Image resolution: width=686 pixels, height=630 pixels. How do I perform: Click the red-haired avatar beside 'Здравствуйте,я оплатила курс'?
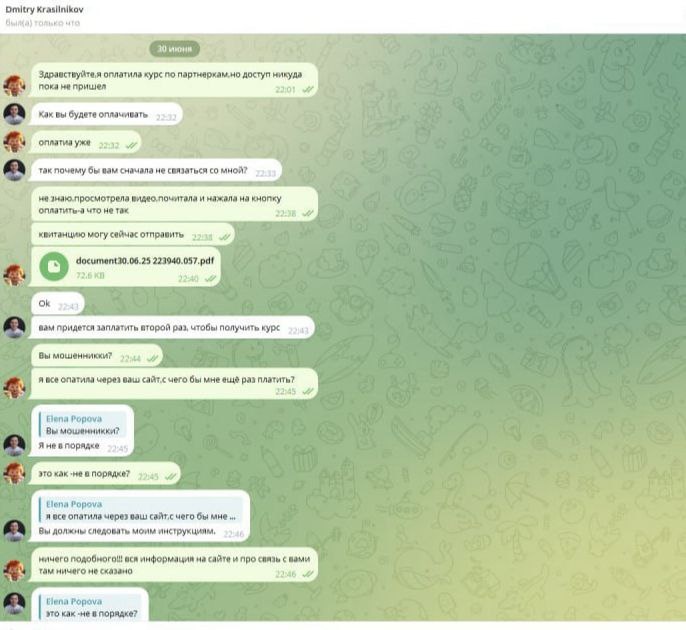pyautogui.click(x=14, y=85)
